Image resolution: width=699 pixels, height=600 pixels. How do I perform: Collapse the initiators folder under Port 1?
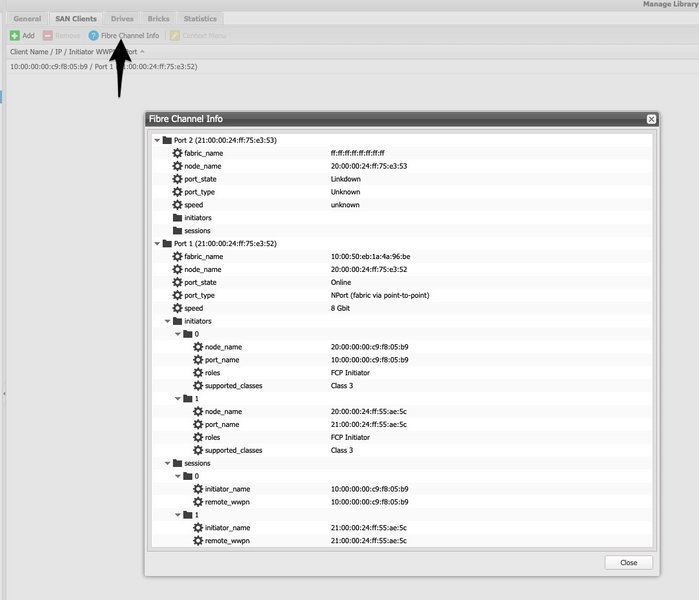point(167,321)
